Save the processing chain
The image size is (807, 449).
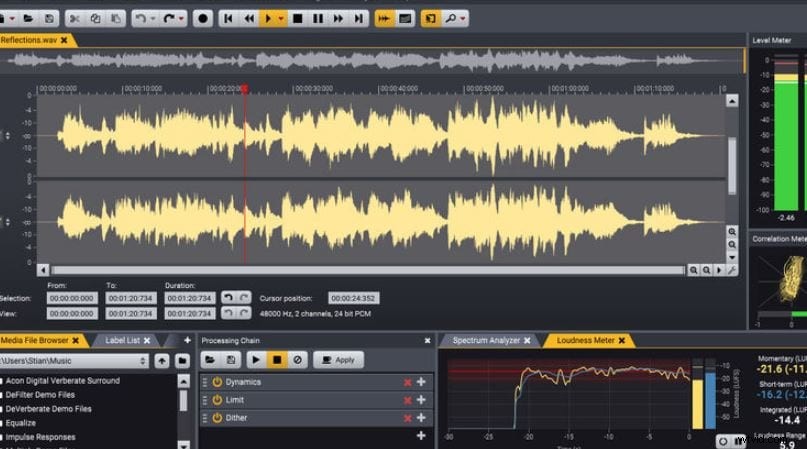[231, 360]
